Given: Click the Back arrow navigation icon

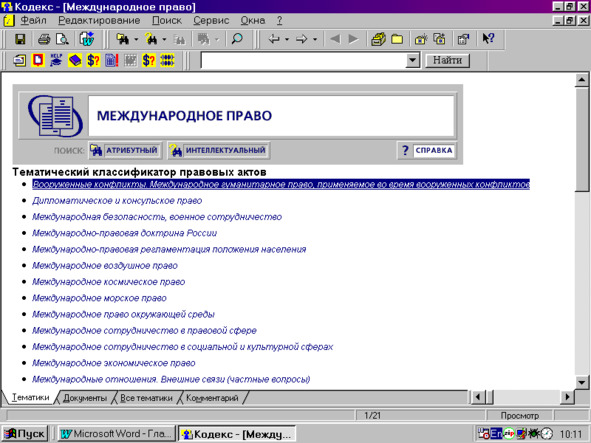Looking at the screenshot, I should 274,39.
